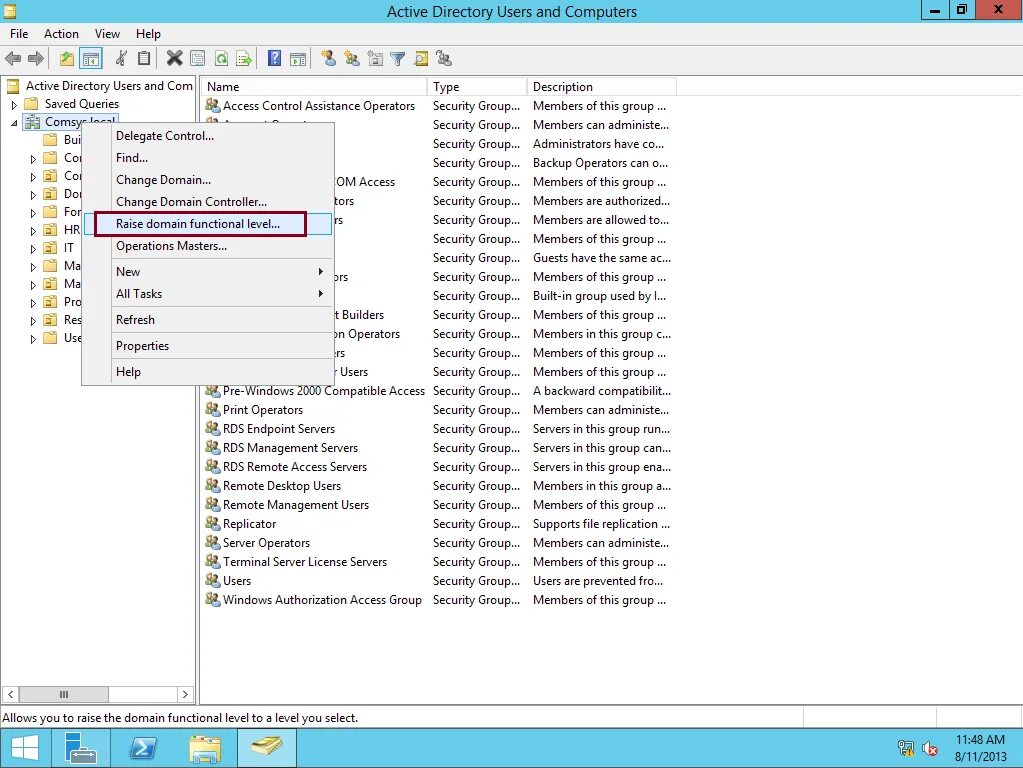
Task: Open the All Tasks submenu
Action: tap(209, 294)
